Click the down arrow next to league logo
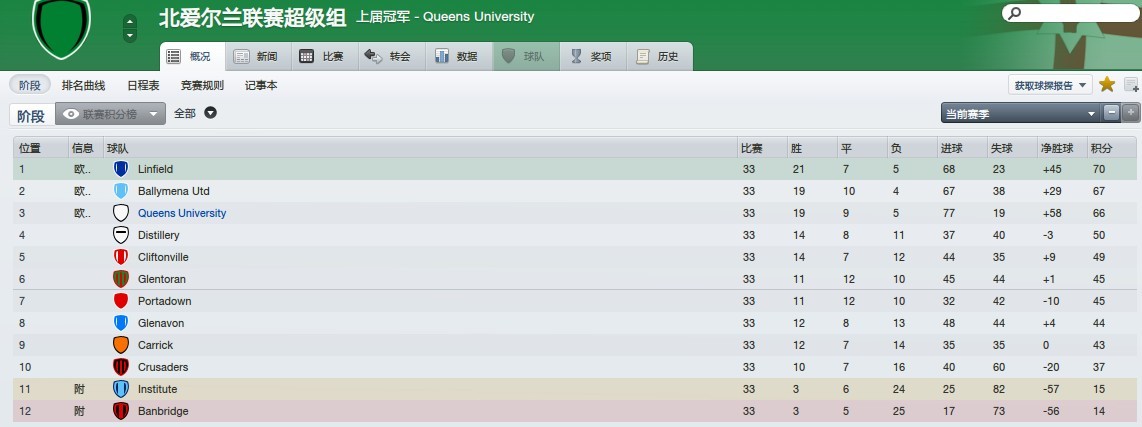Screen dimensions: 1142x427 click(130, 35)
